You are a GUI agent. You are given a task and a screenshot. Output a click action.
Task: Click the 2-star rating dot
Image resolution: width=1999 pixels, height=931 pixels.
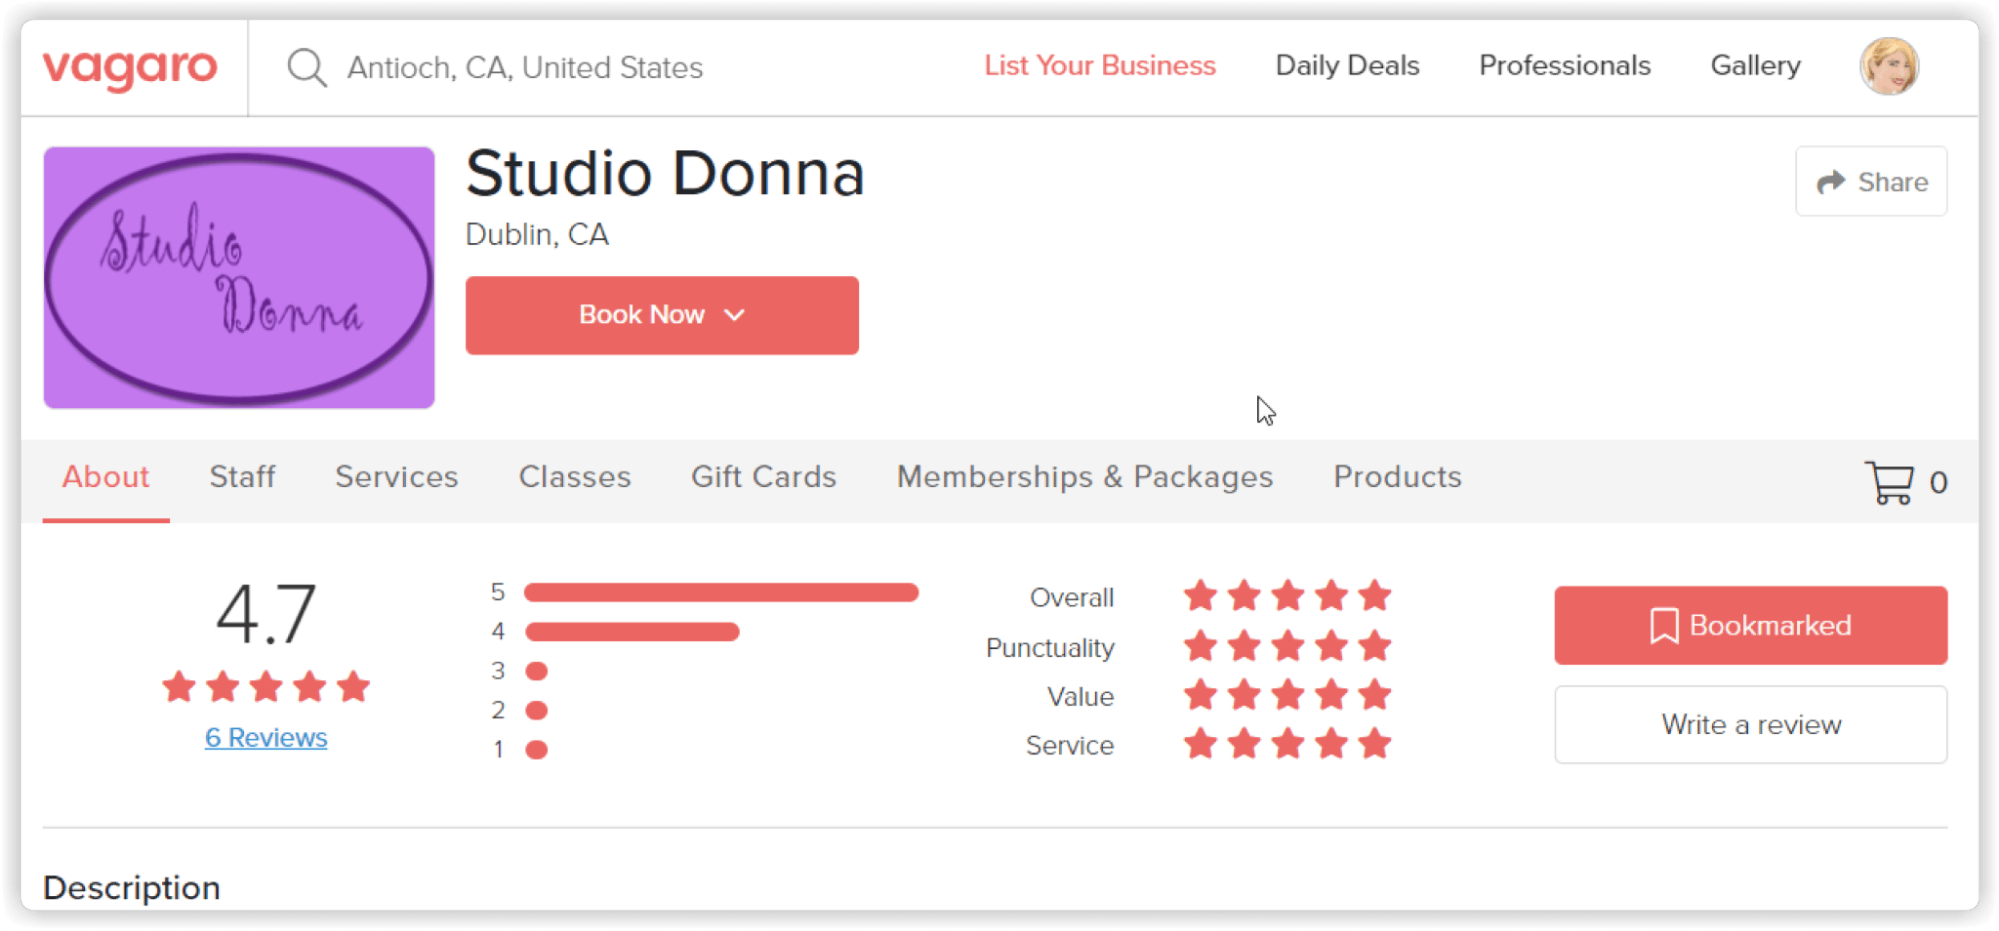click(537, 711)
